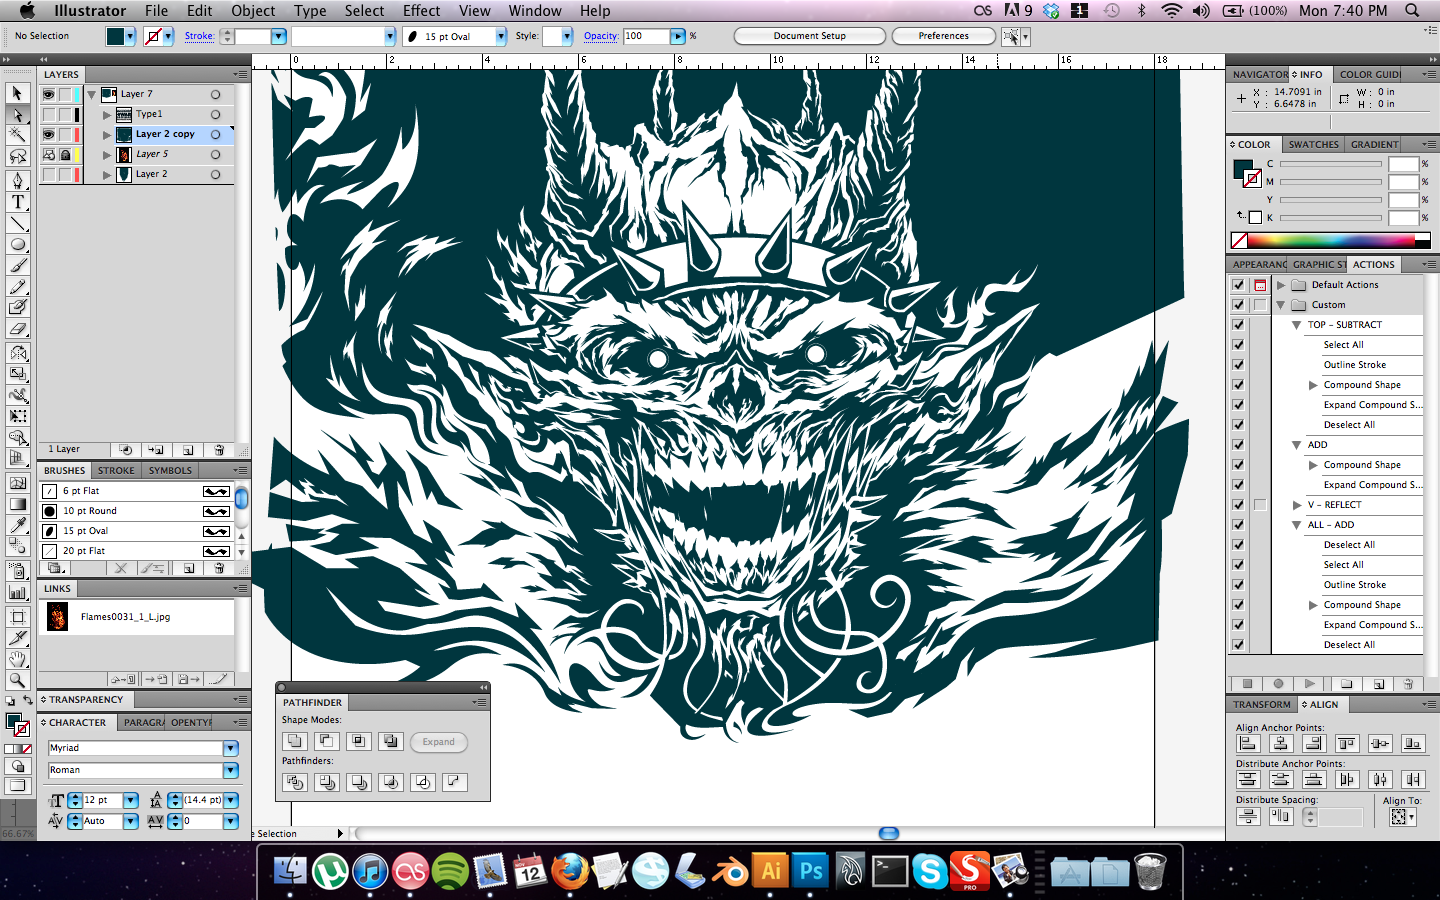Select the Paintbrush tool
The width and height of the screenshot is (1440, 900).
[17, 266]
